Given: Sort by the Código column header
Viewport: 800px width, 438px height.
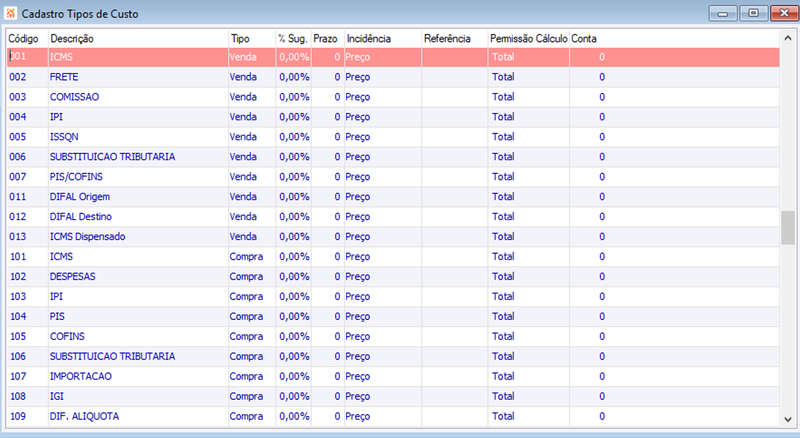Looking at the screenshot, I should 27,39.
